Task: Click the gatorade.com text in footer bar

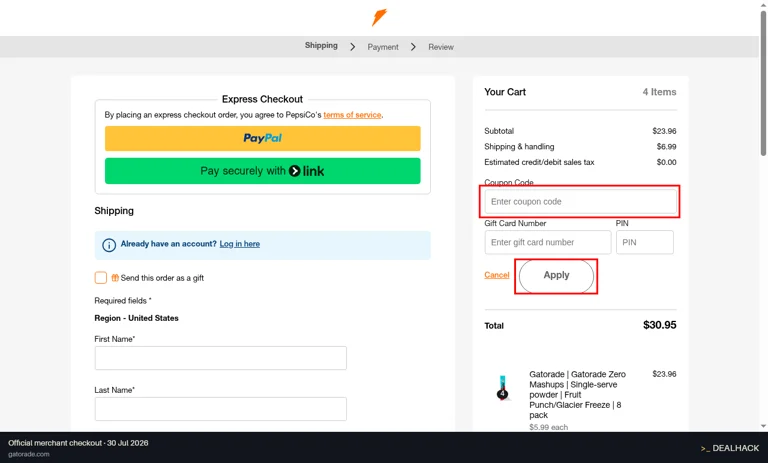Action: click(29, 454)
